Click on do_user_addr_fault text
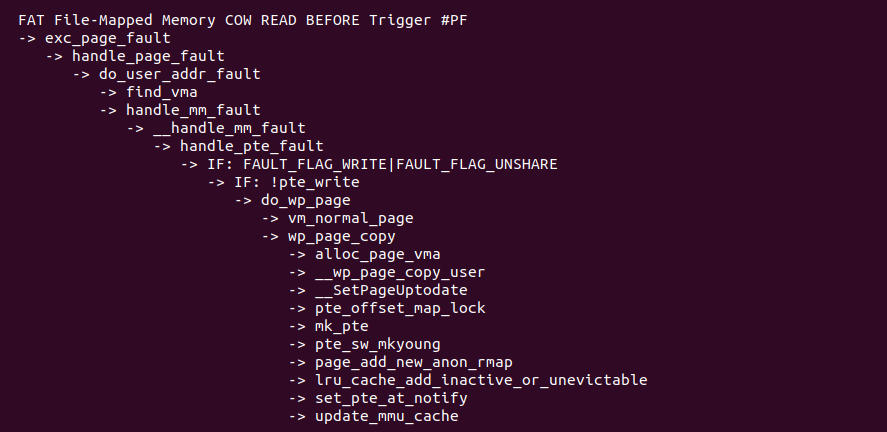The height and width of the screenshot is (432, 887). pyautogui.click(x=179, y=75)
